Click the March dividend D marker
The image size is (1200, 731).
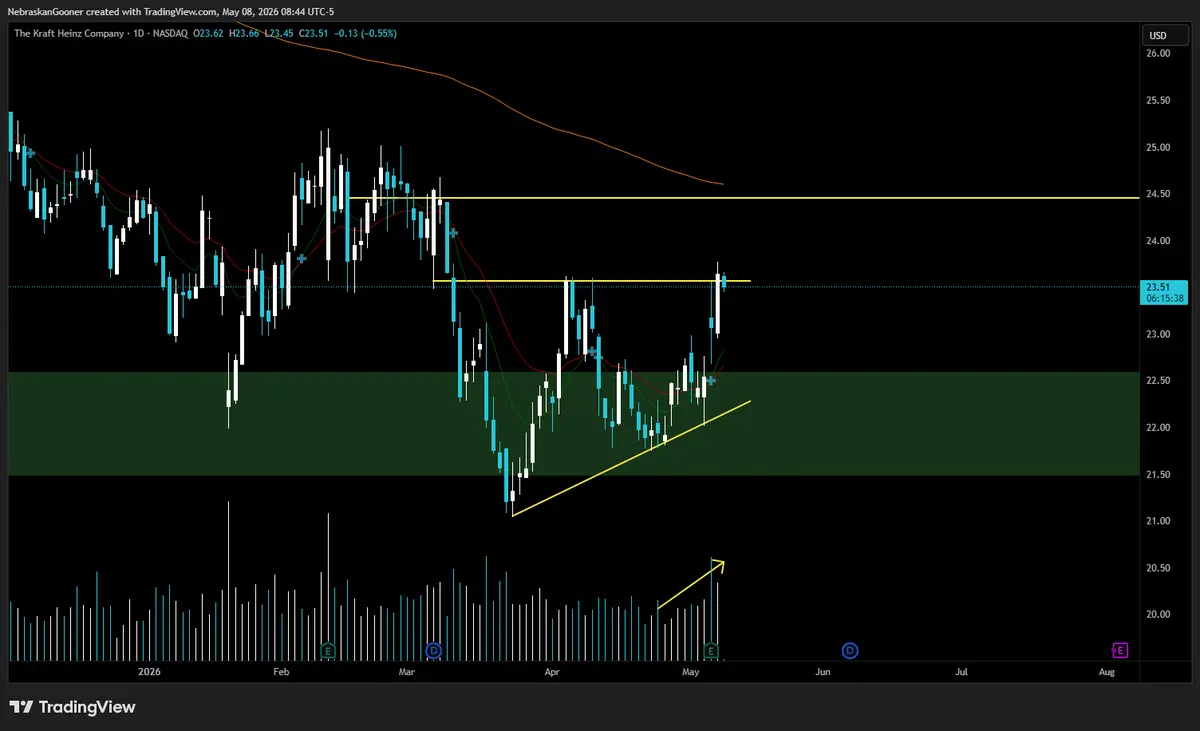(x=433, y=651)
